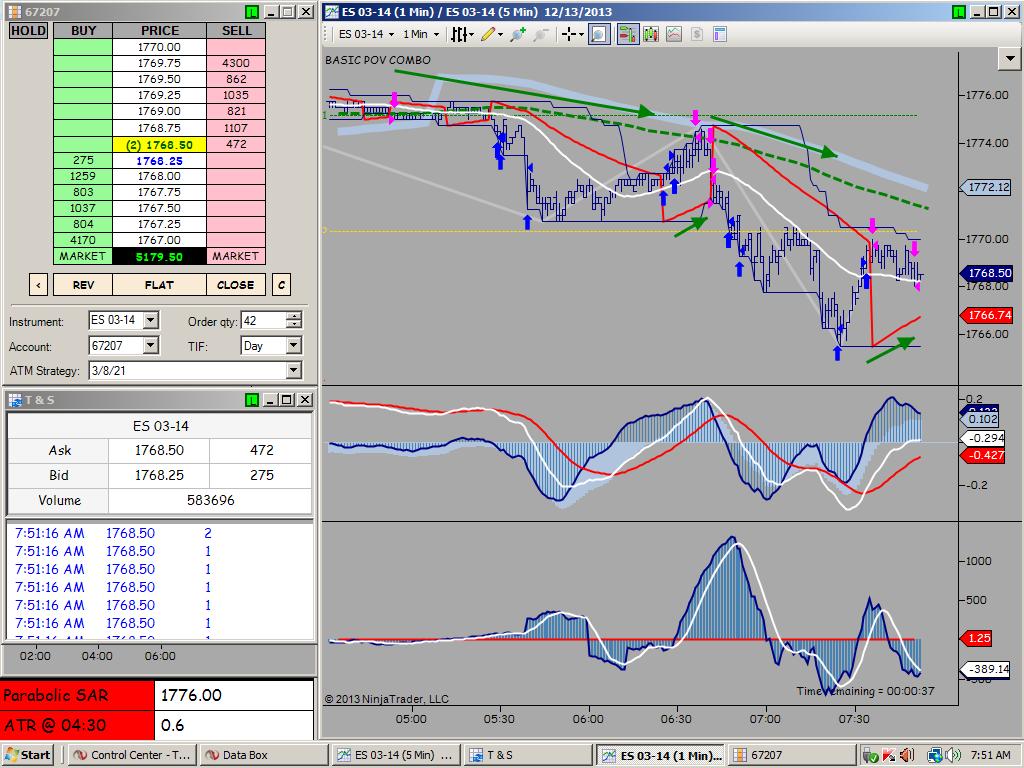Click buy cell at price 1768.00

tap(83, 176)
